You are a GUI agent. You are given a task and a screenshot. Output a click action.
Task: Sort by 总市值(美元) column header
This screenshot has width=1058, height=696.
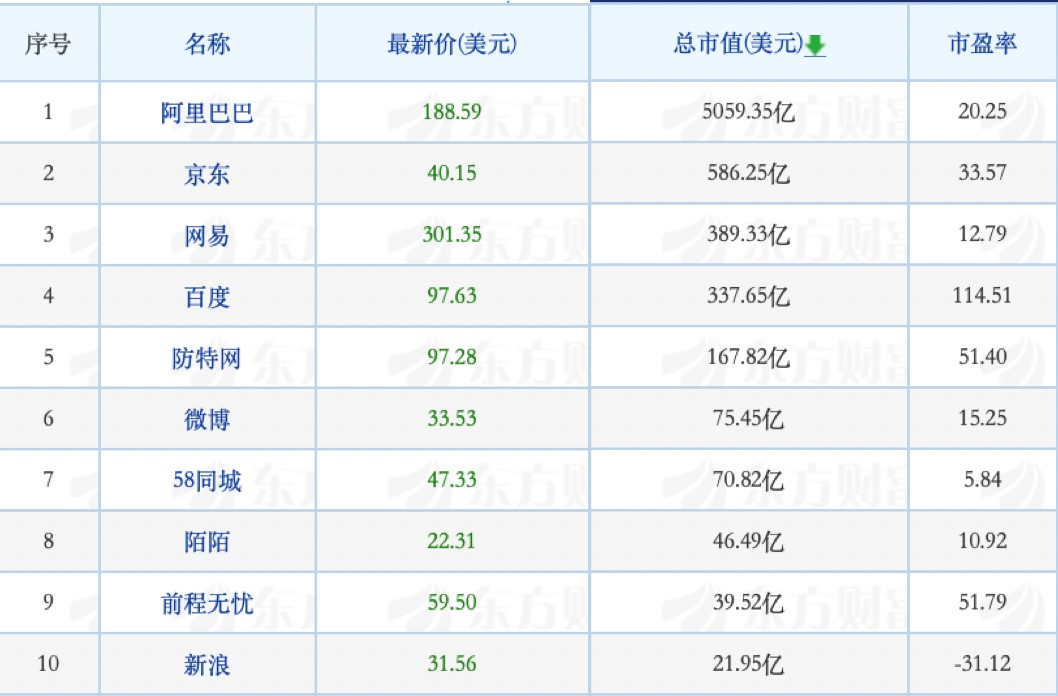tap(738, 44)
